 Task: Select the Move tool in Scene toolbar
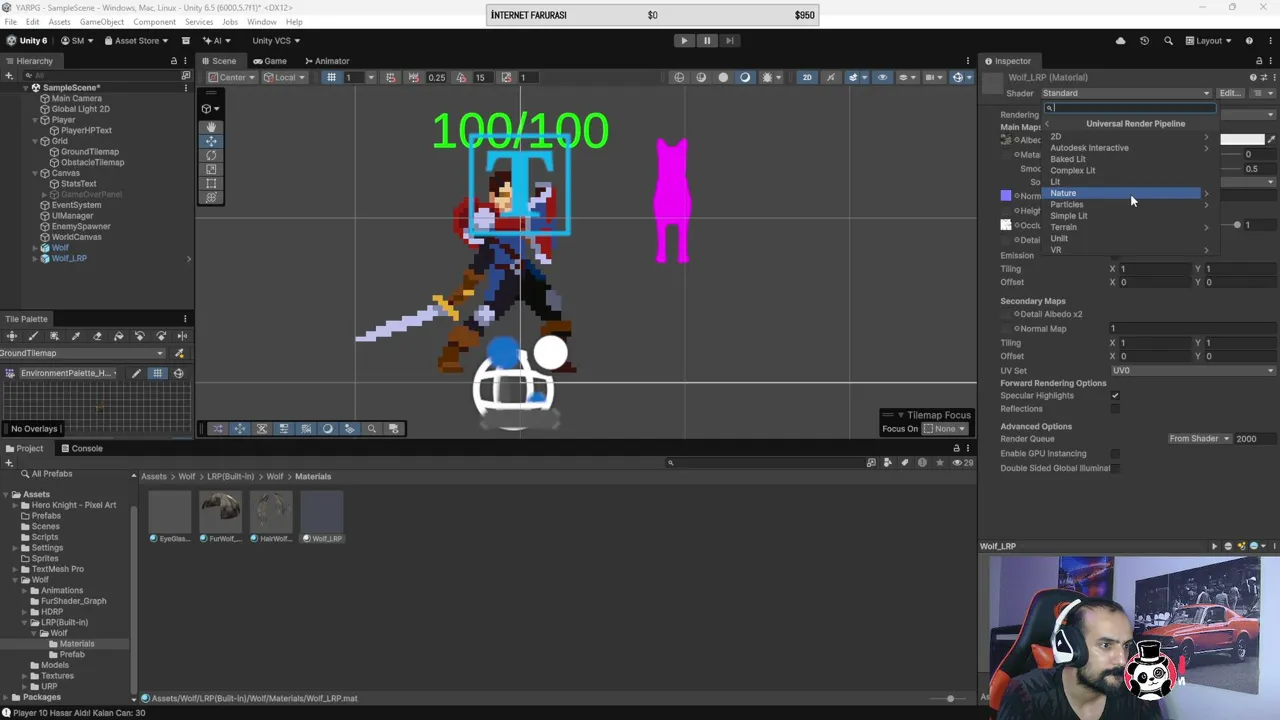tap(211, 141)
